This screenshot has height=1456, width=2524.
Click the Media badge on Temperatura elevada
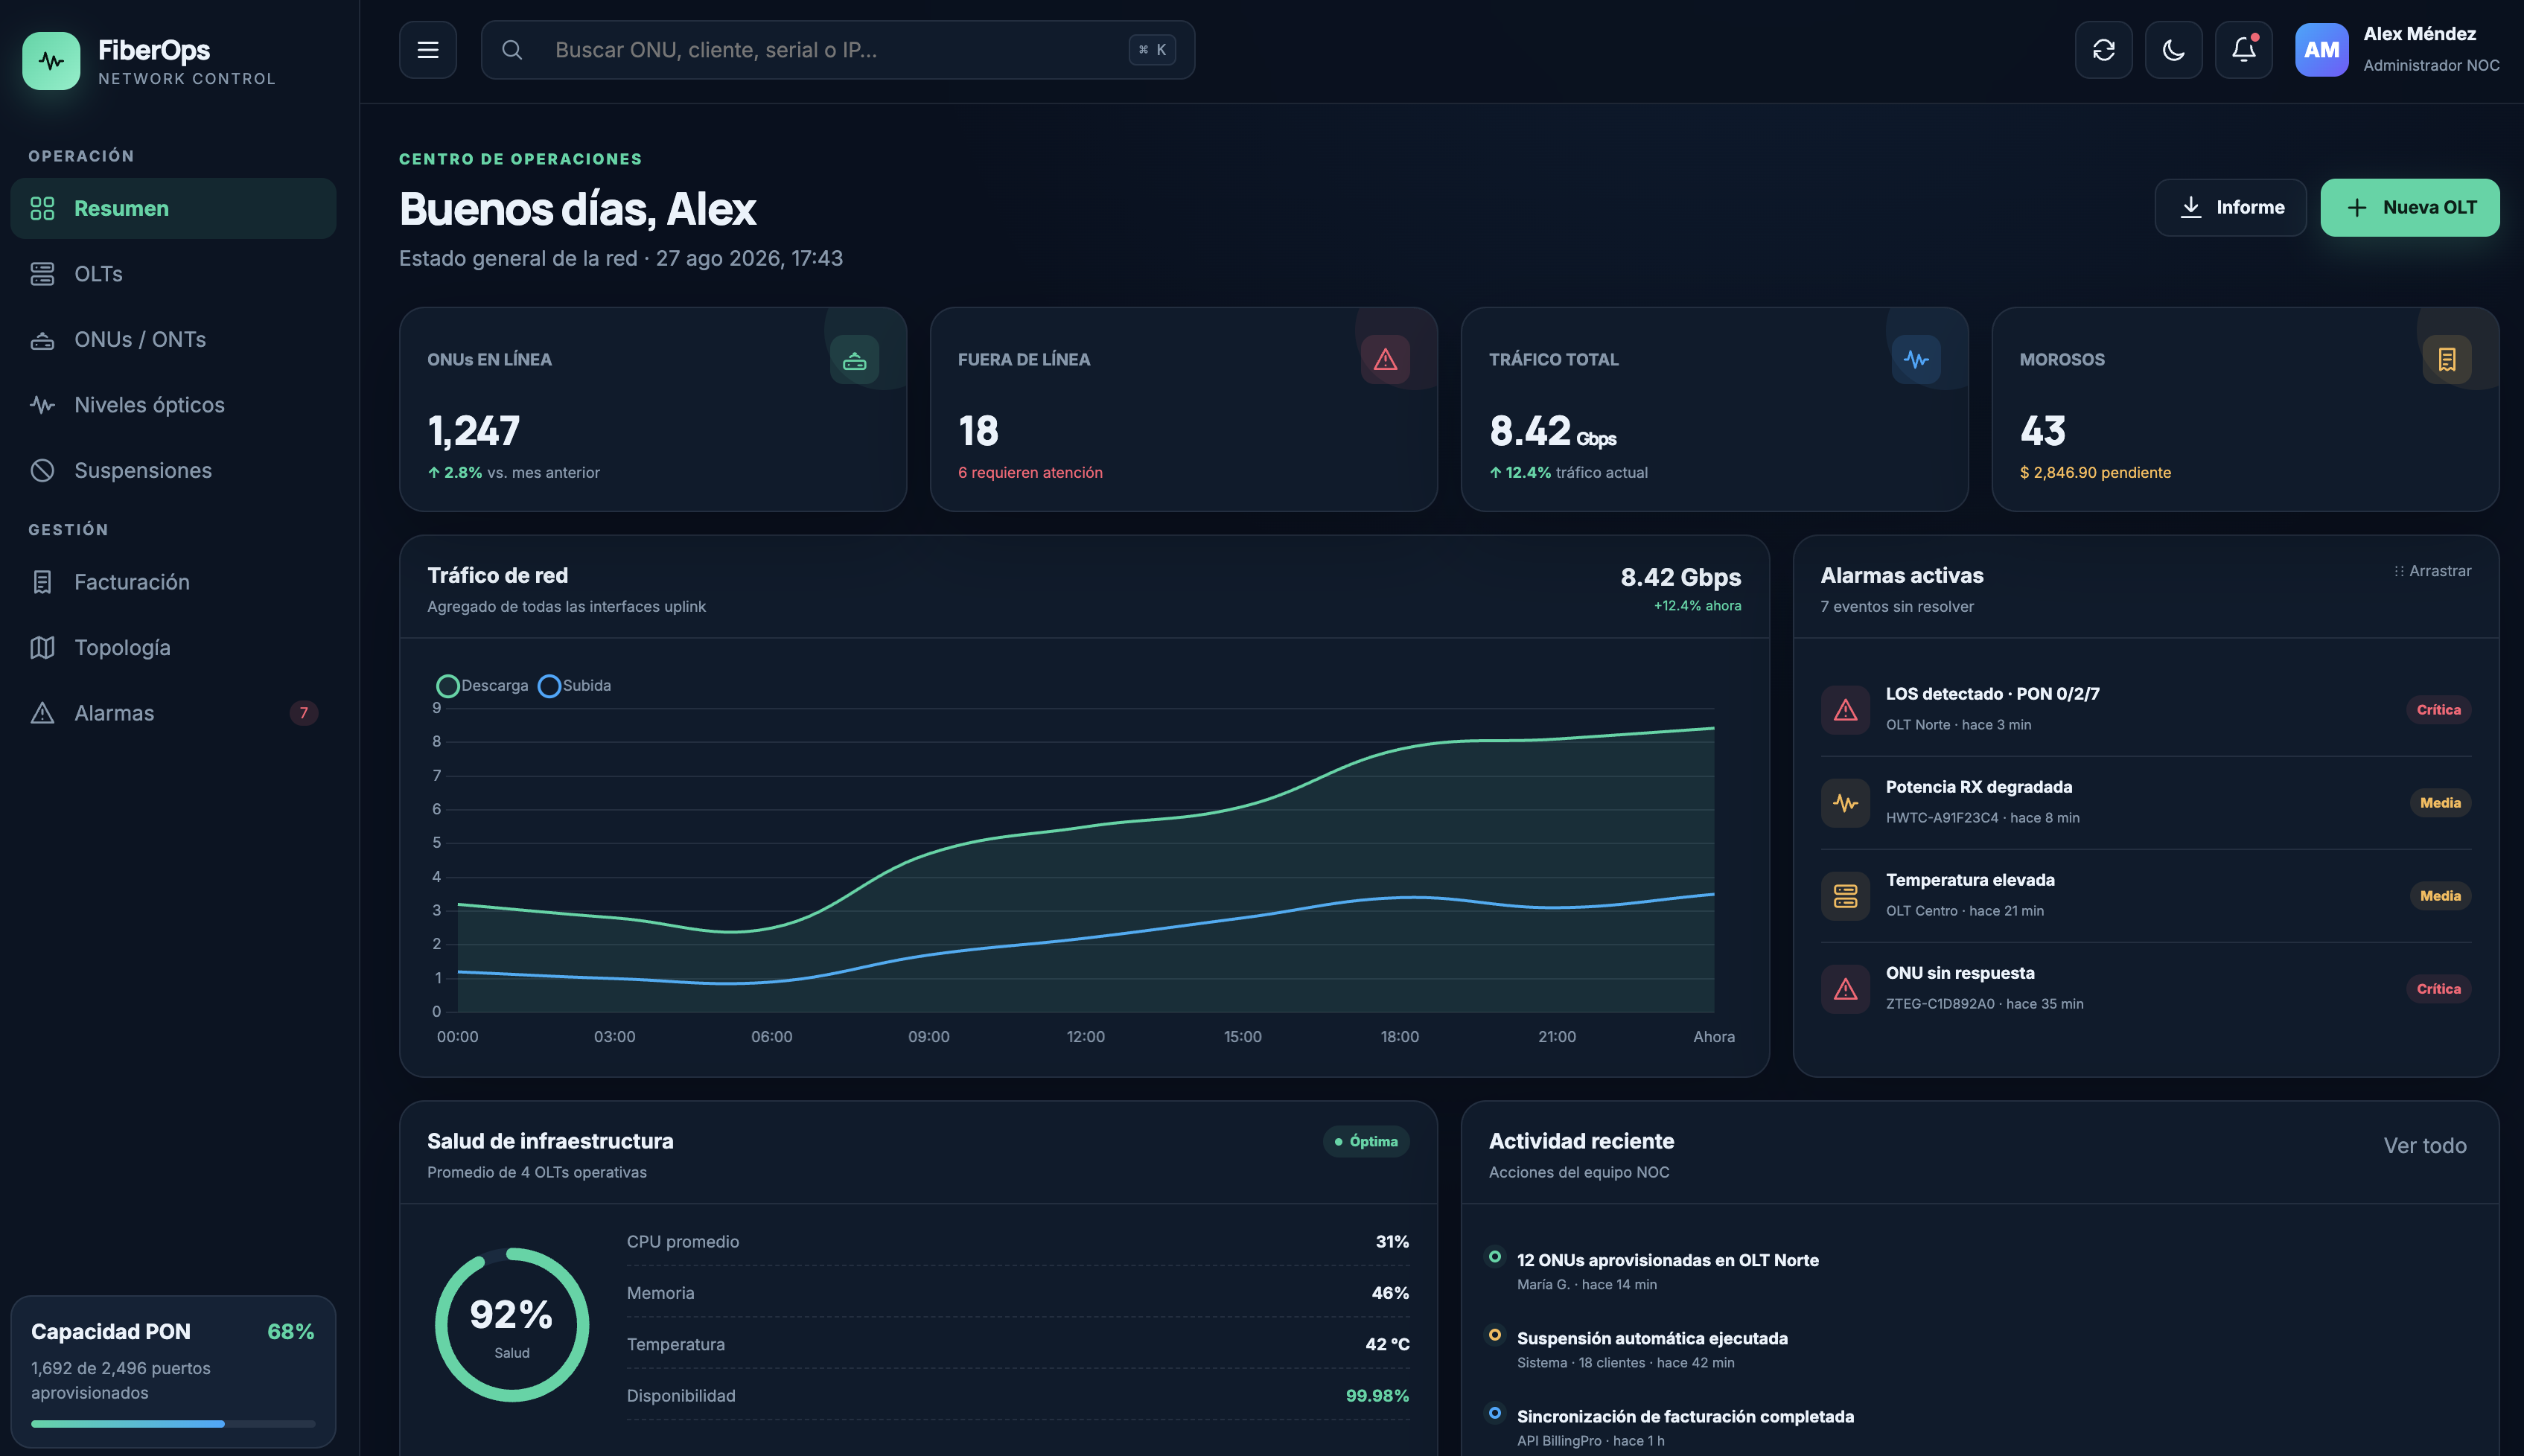2440,896
